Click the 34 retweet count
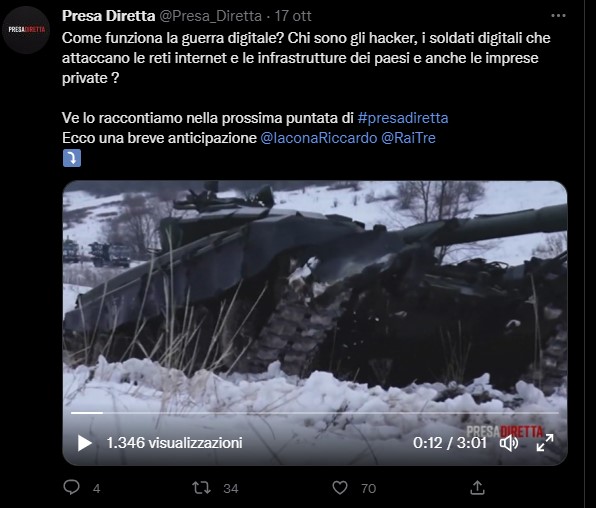 click(x=231, y=489)
